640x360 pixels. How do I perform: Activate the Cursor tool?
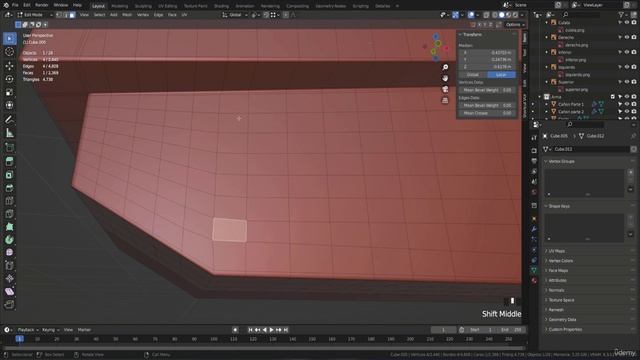[x=9, y=52]
